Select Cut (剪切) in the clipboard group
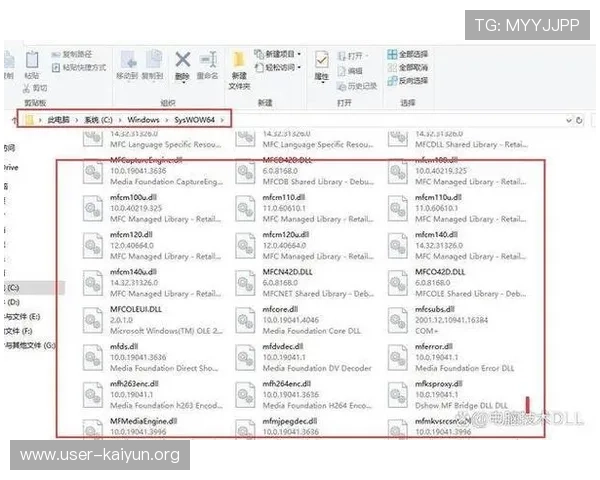The image size is (600, 480). (35, 88)
